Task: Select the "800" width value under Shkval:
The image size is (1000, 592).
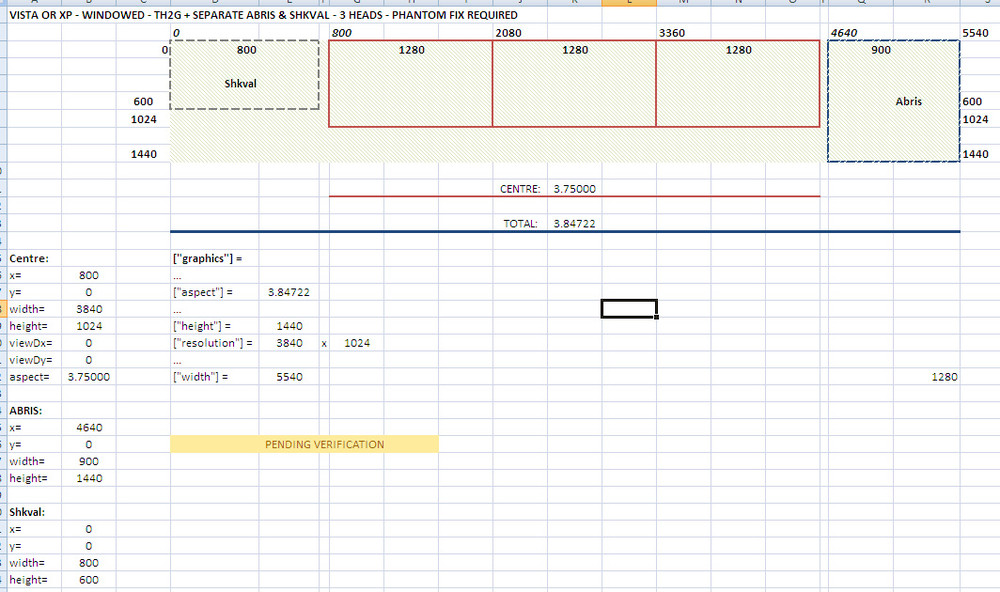Action: tap(89, 563)
